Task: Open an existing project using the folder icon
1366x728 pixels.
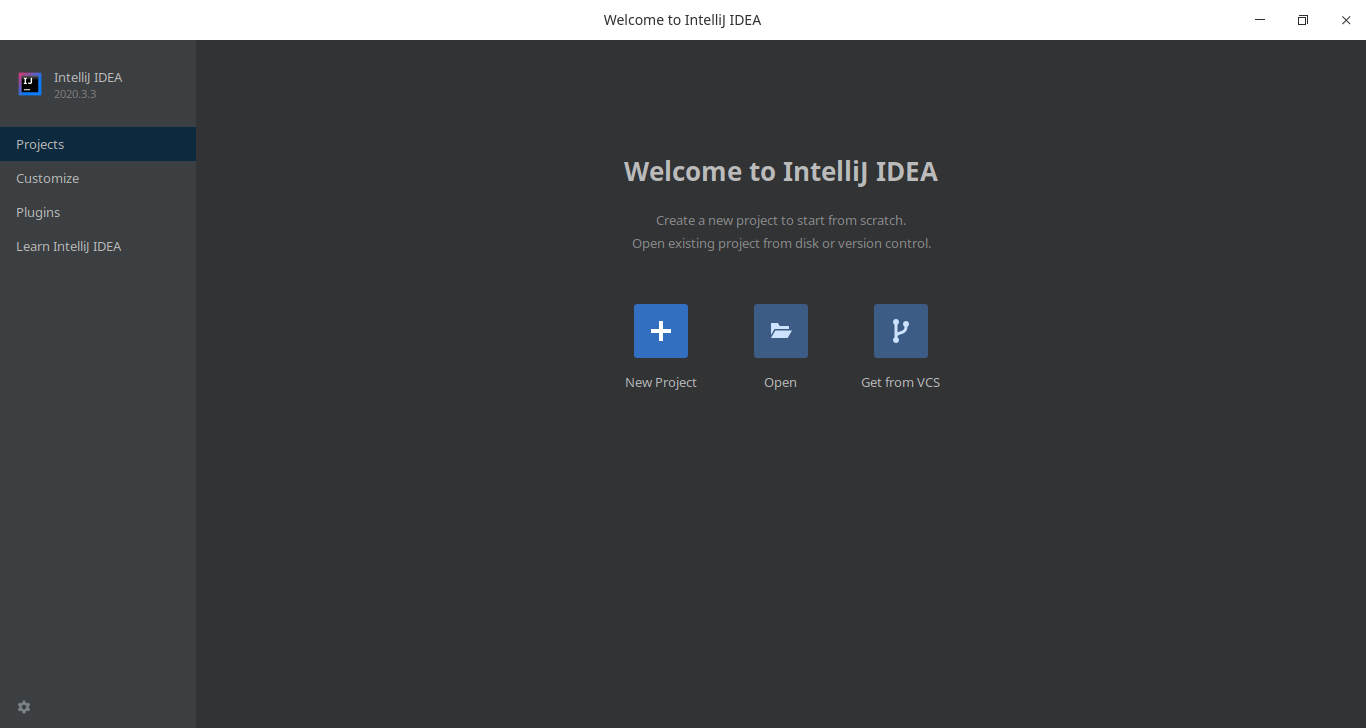Action: pyautogui.click(x=780, y=330)
